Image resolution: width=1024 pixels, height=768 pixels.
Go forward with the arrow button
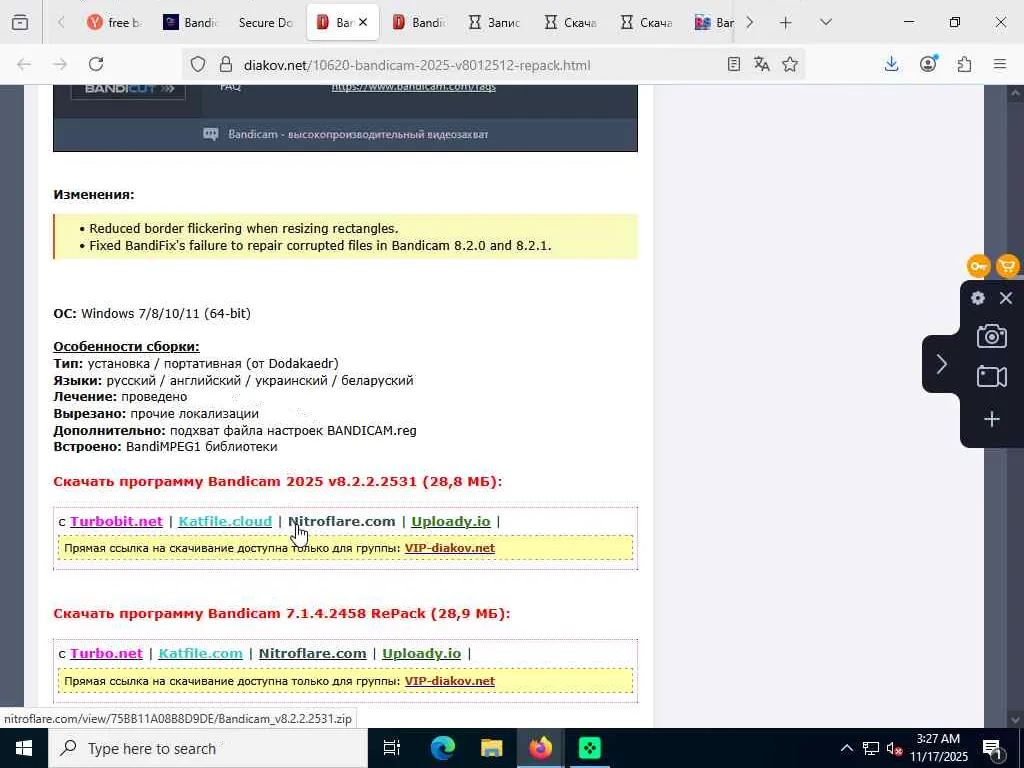coord(60,64)
